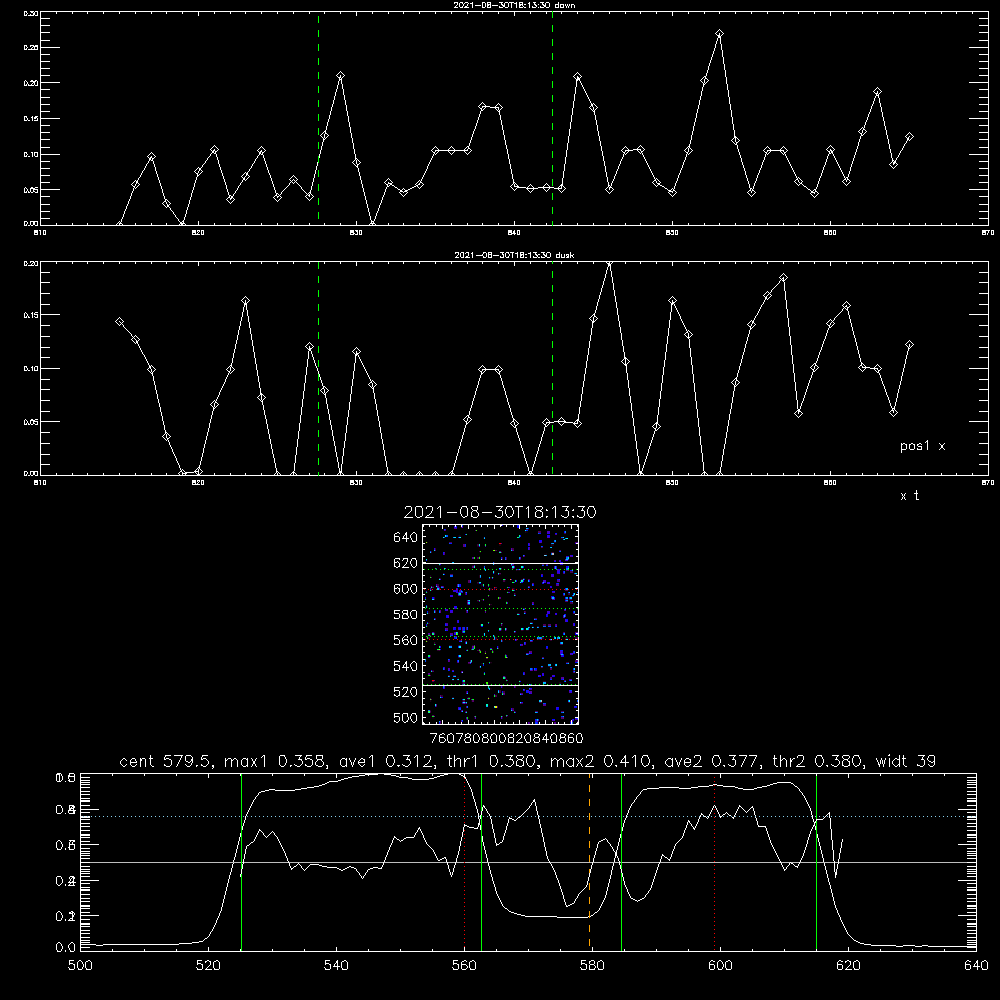Open the scattered-pixel detector image panel
The image size is (1000, 1000).
pos(500,624)
